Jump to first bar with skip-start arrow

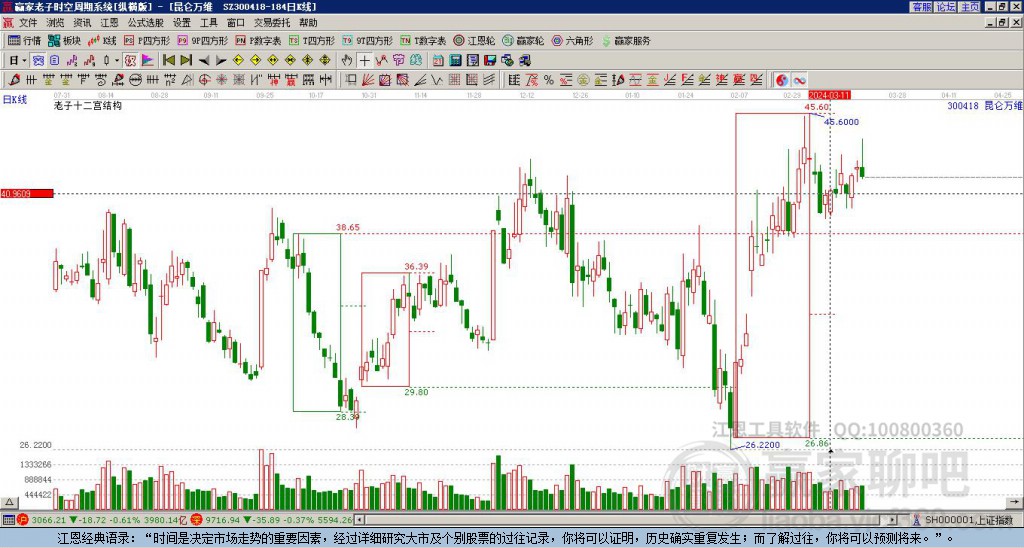point(168,61)
